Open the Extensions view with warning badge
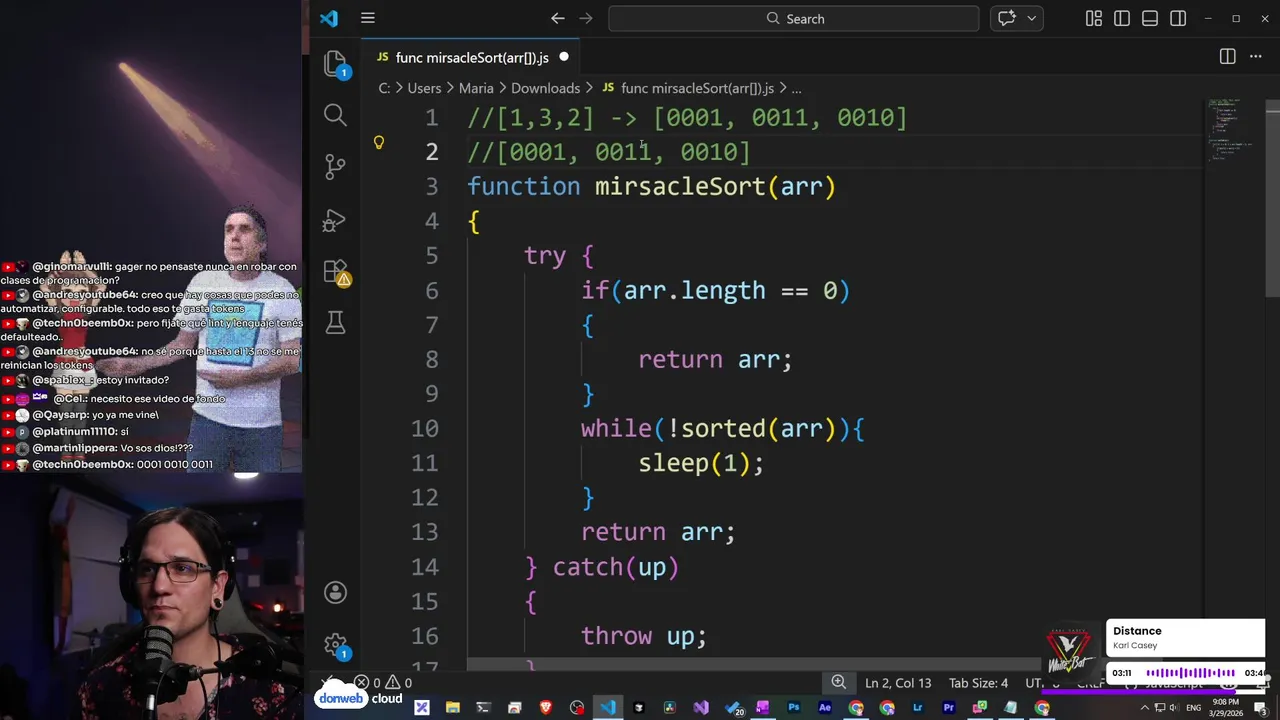1280x720 pixels. pyautogui.click(x=335, y=272)
